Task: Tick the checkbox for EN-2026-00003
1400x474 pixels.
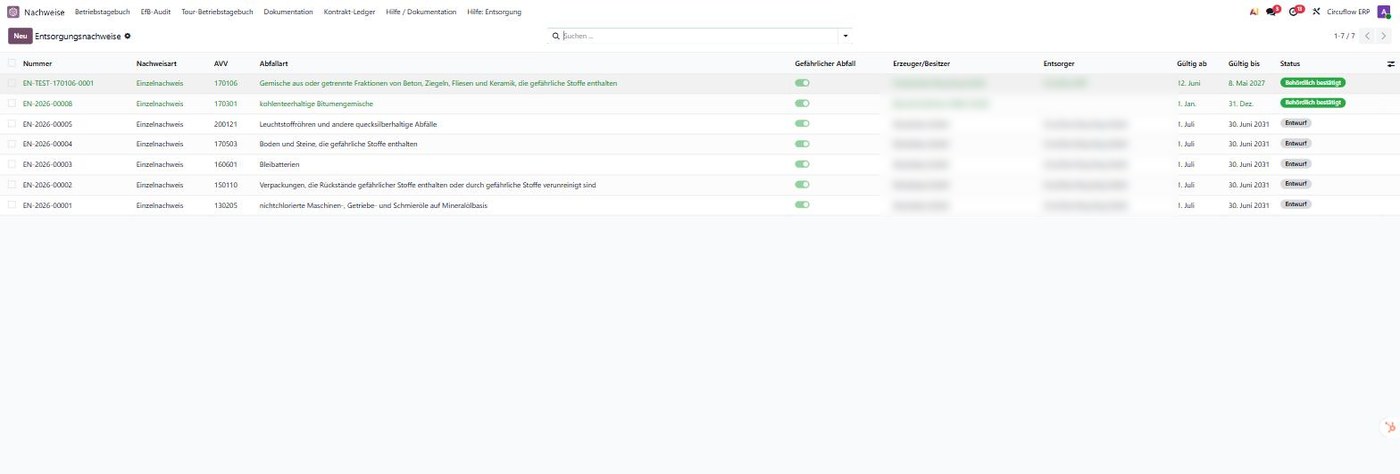Action: coord(12,164)
